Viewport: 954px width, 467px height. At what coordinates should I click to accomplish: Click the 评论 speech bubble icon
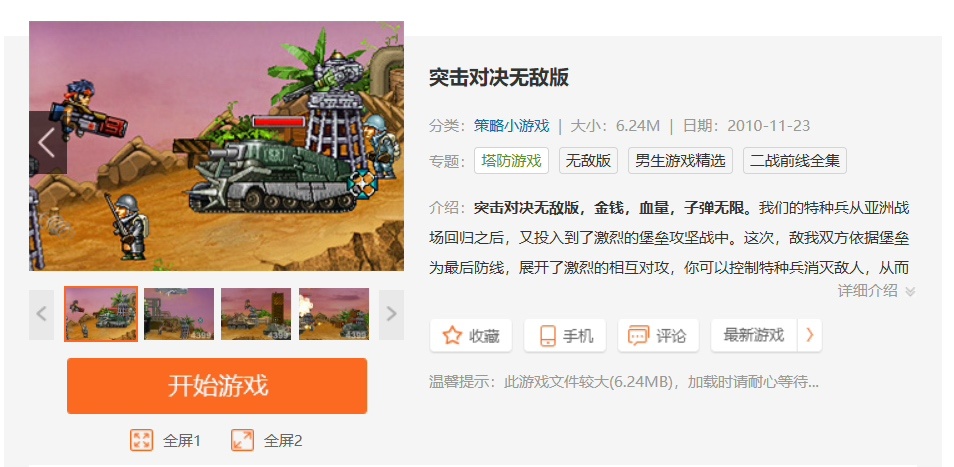tap(638, 336)
